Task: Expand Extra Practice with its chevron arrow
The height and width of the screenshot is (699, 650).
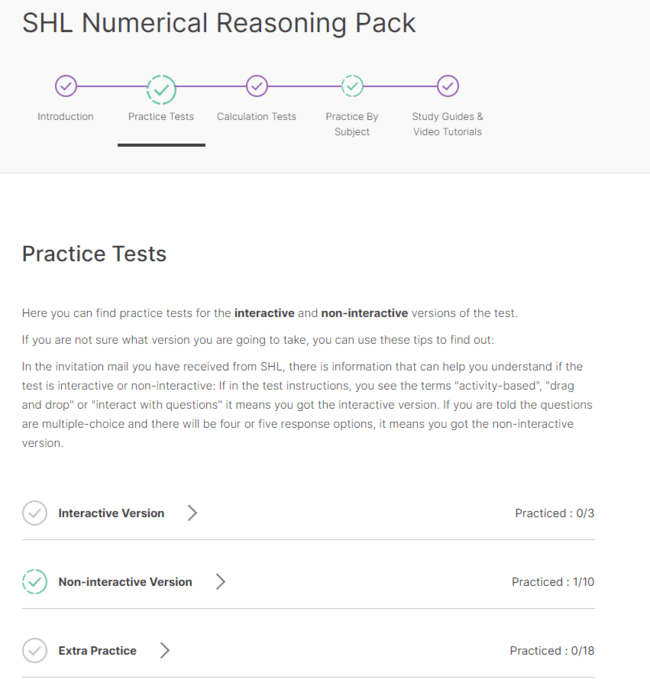Action: pyautogui.click(x=165, y=650)
